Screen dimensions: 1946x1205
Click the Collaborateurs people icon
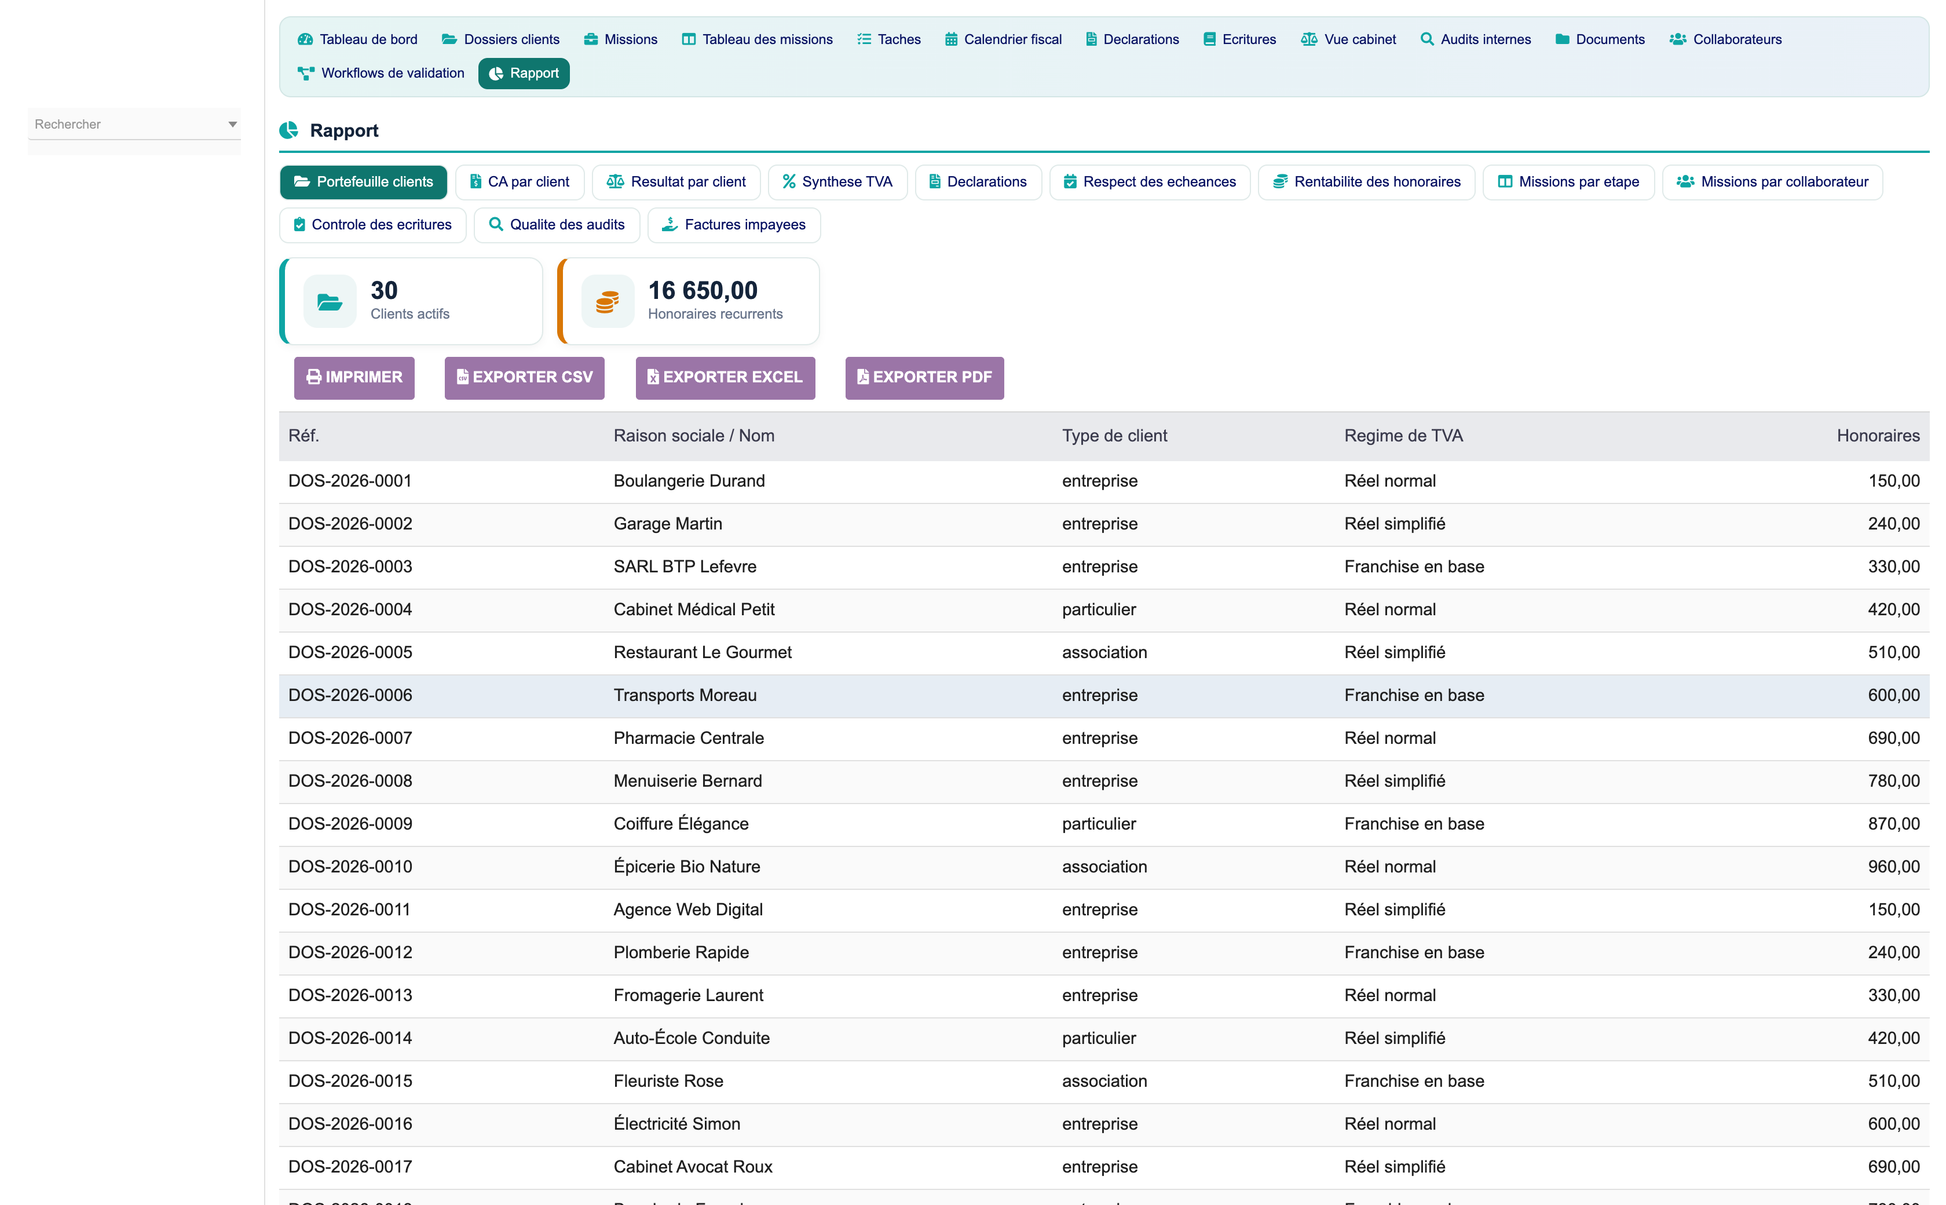pyautogui.click(x=1678, y=40)
